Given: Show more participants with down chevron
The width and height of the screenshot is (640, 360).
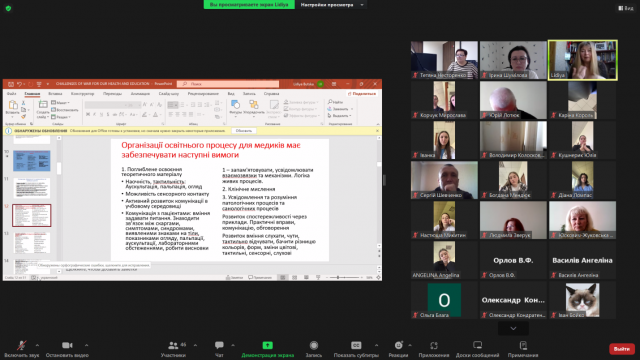Looking at the screenshot, I should pos(513,328).
